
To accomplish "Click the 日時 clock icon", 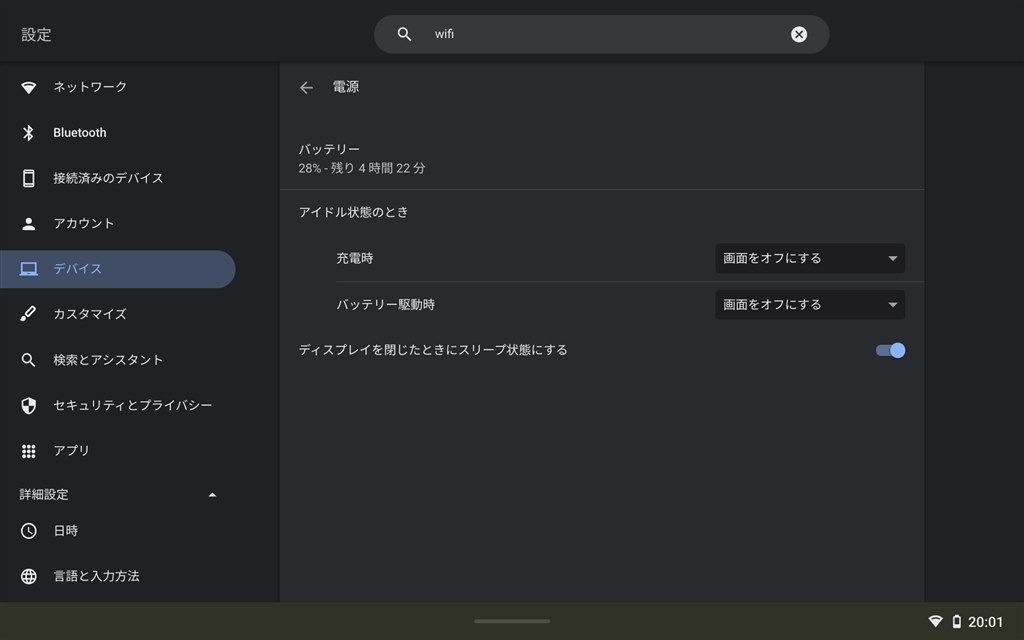I will click(28, 531).
